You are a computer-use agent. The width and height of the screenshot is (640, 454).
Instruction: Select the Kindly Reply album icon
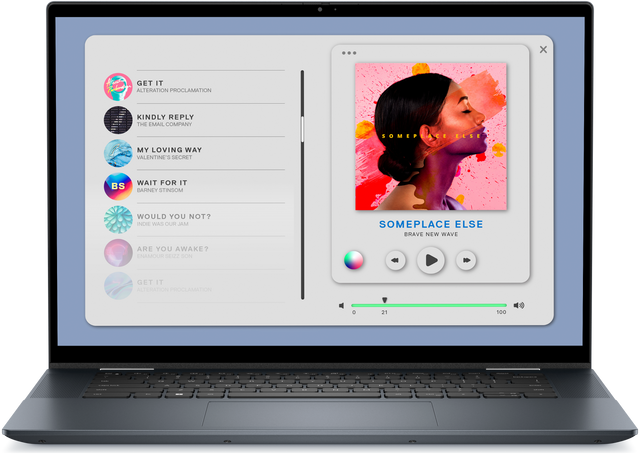[x=118, y=120]
